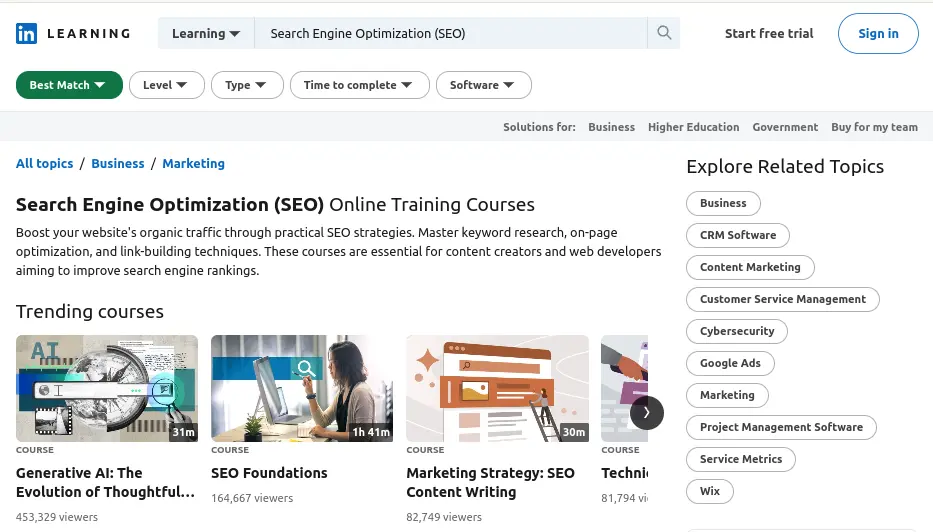Open Buy for my team link

pos(874,127)
